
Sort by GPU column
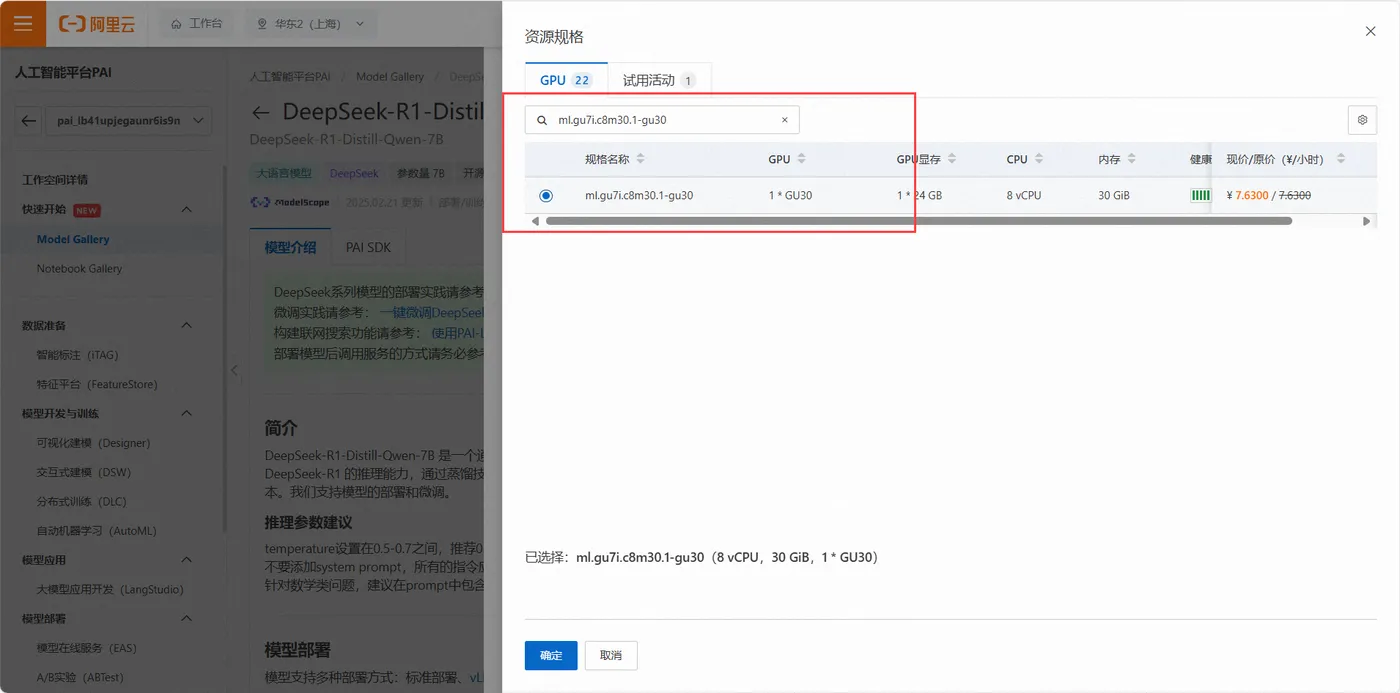[801, 159]
